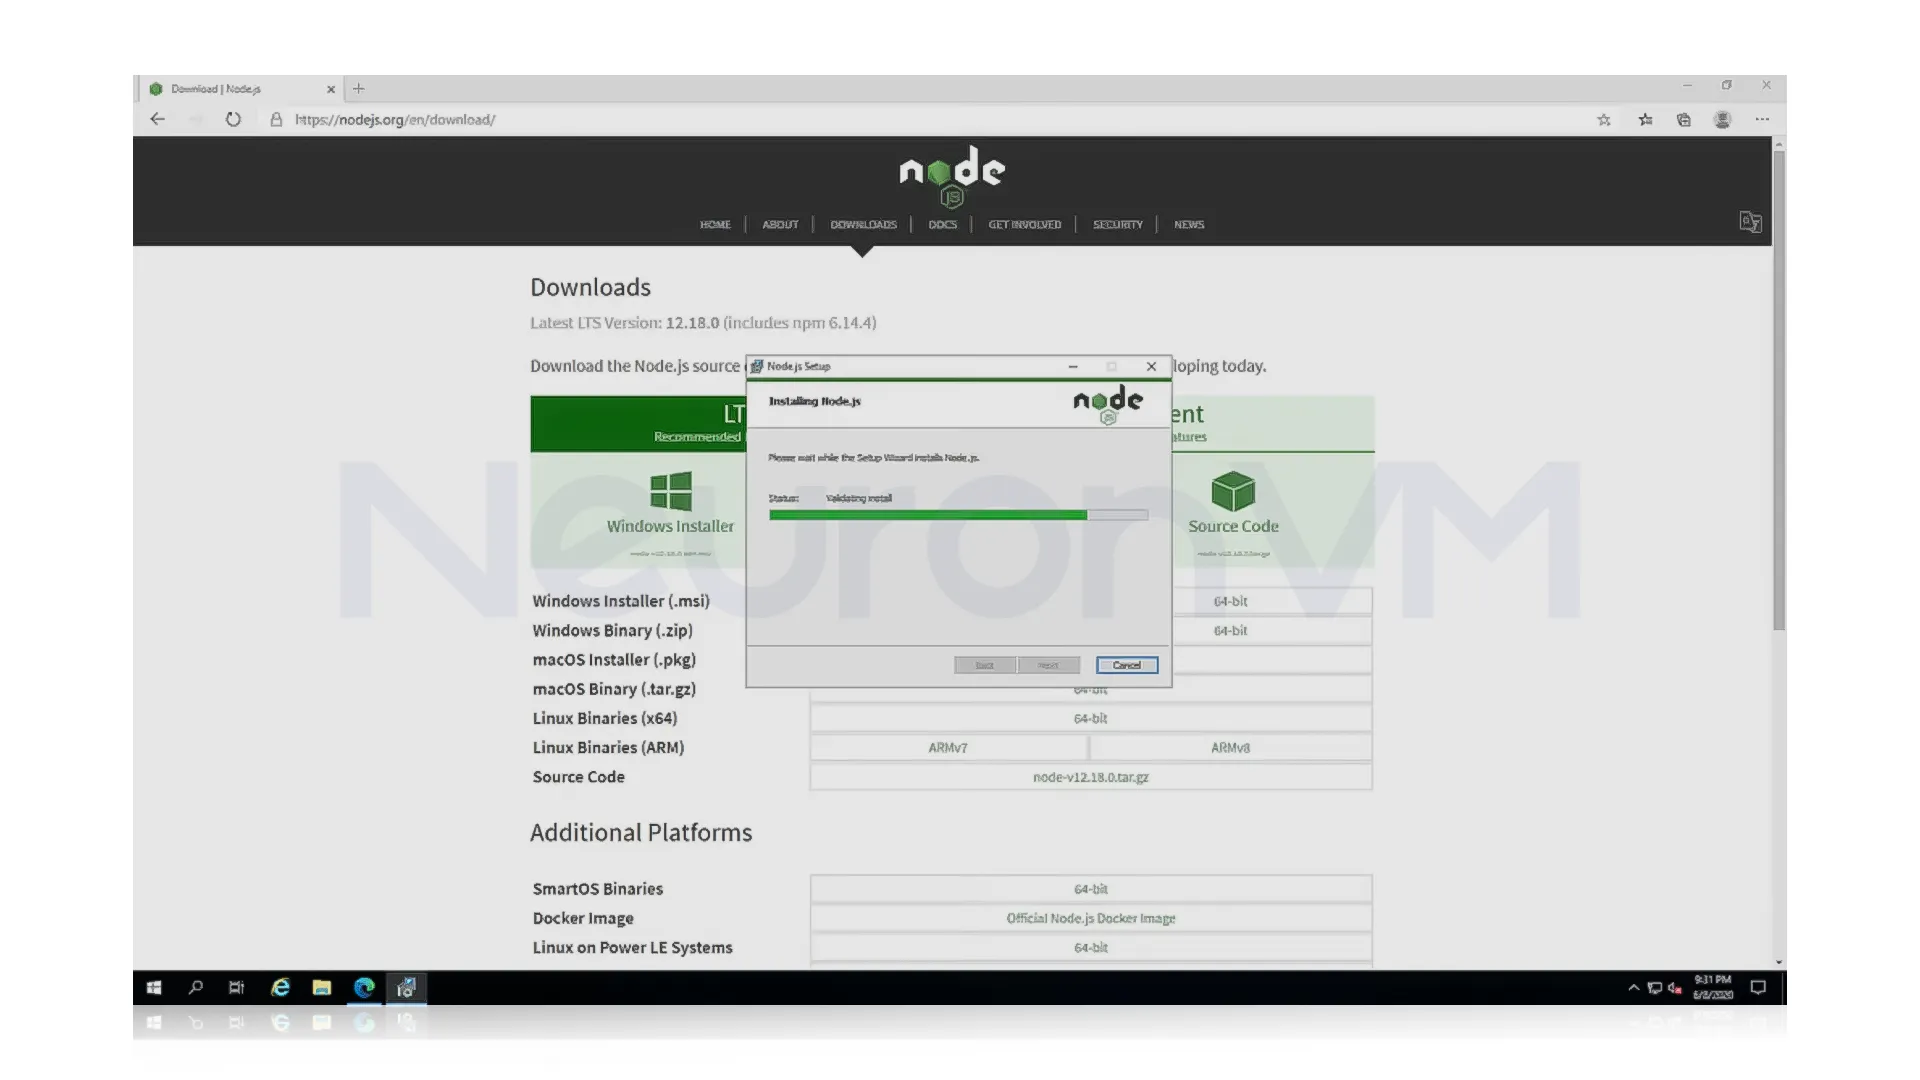Open the network tray icon

point(1655,988)
